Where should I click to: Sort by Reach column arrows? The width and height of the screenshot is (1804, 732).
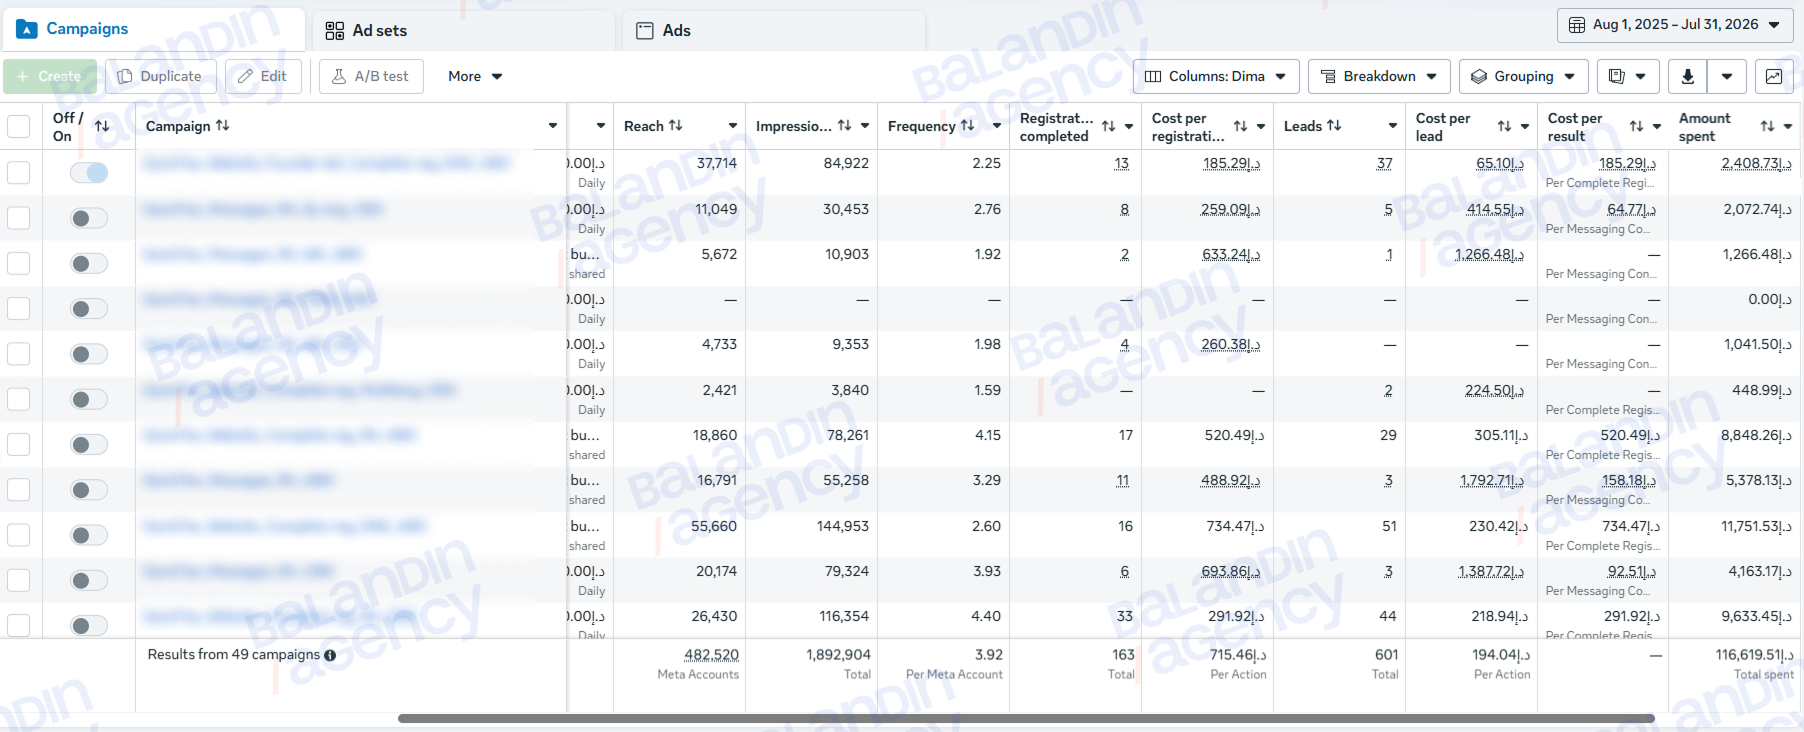point(676,125)
